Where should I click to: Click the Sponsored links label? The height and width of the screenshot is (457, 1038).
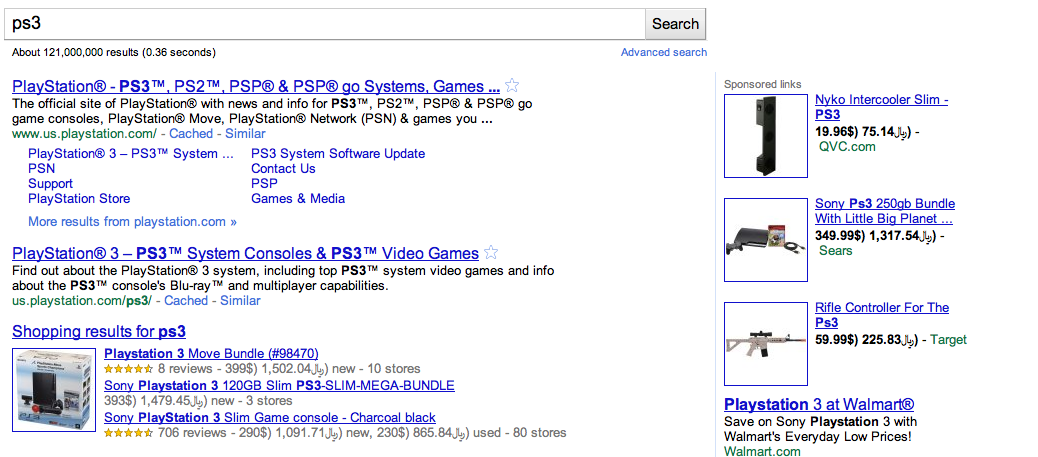click(763, 84)
